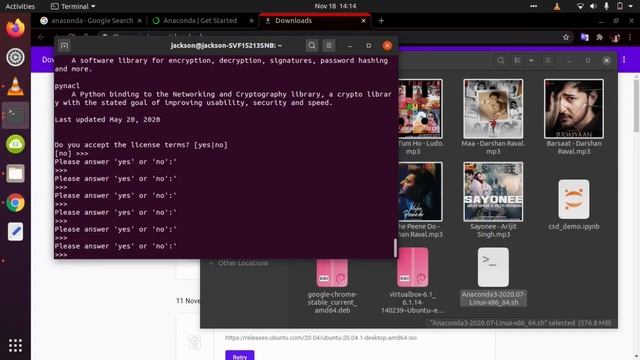Viewport: 640px width, 360px height.
Task: Click 'Last updated May 20, 2020' text
Action: click(x=107, y=120)
